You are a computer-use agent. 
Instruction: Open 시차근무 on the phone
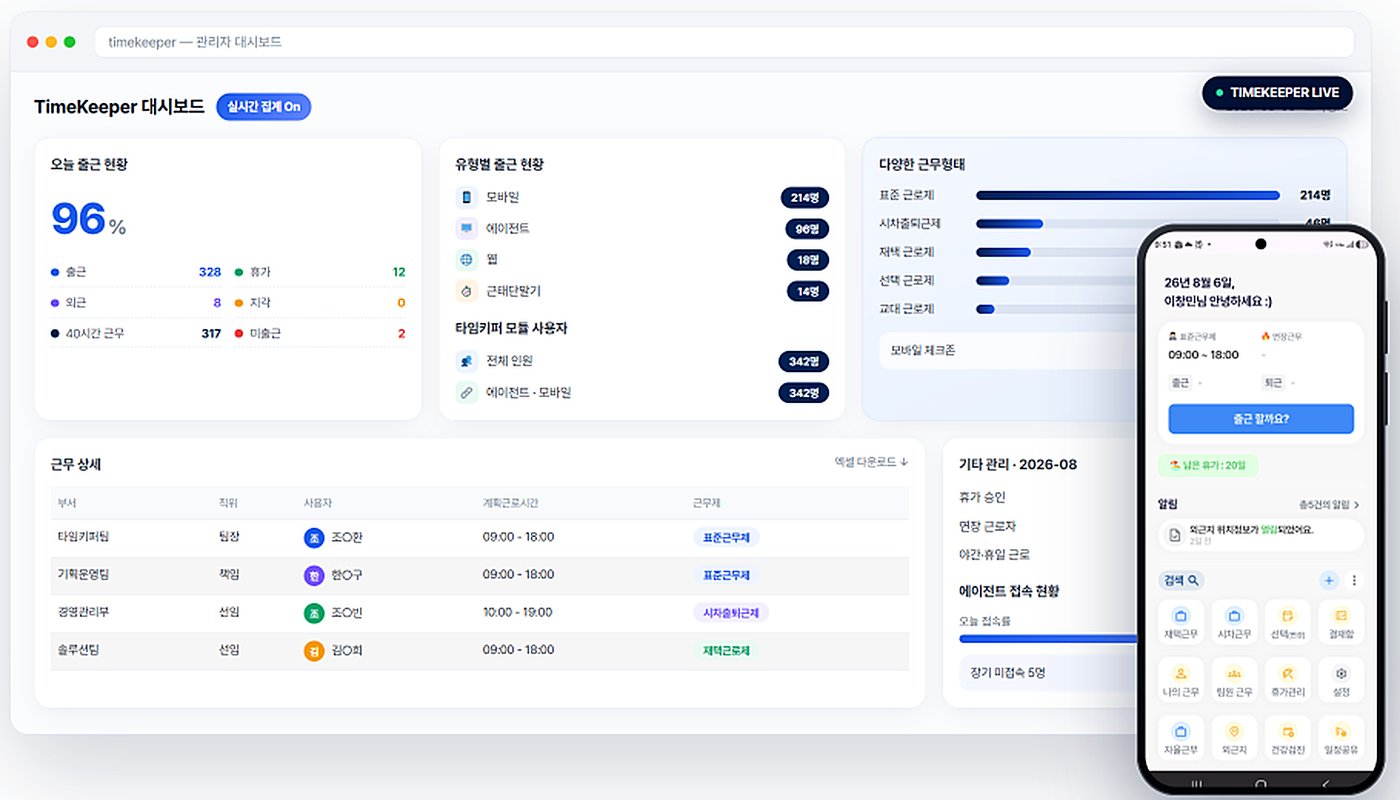click(x=1234, y=623)
